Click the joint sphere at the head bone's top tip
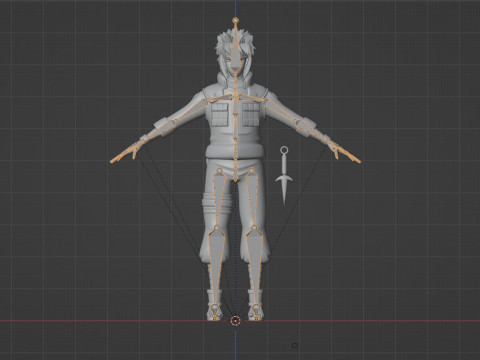Image resolution: width=480 pixels, height=360 pixels. pyautogui.click(x=236, y=20)
